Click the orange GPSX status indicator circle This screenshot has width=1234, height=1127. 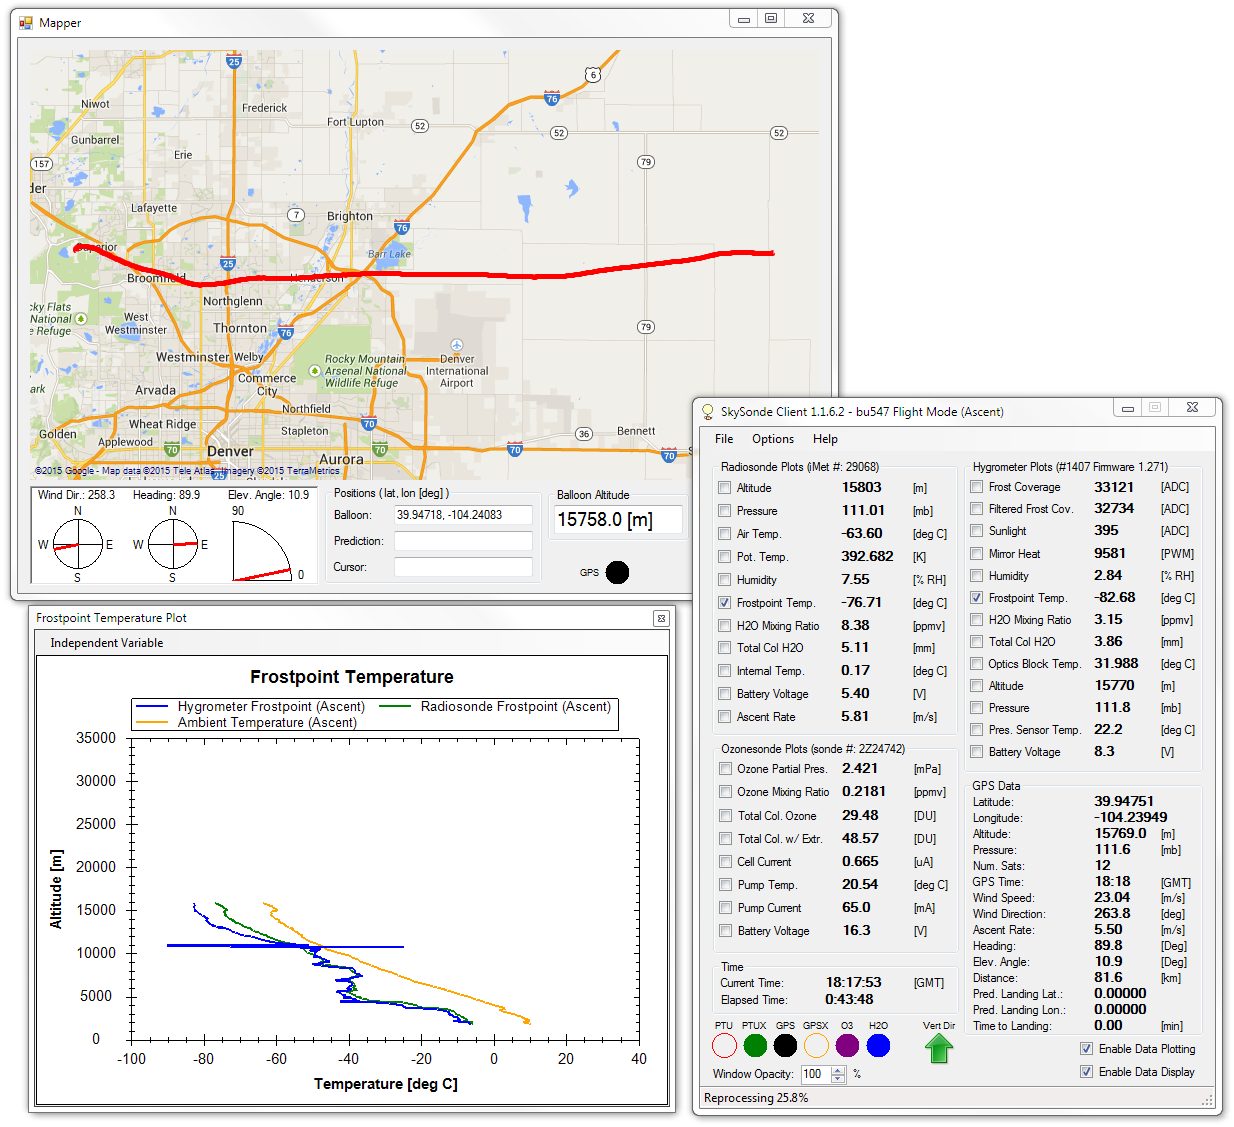[x=816, y=1045]
